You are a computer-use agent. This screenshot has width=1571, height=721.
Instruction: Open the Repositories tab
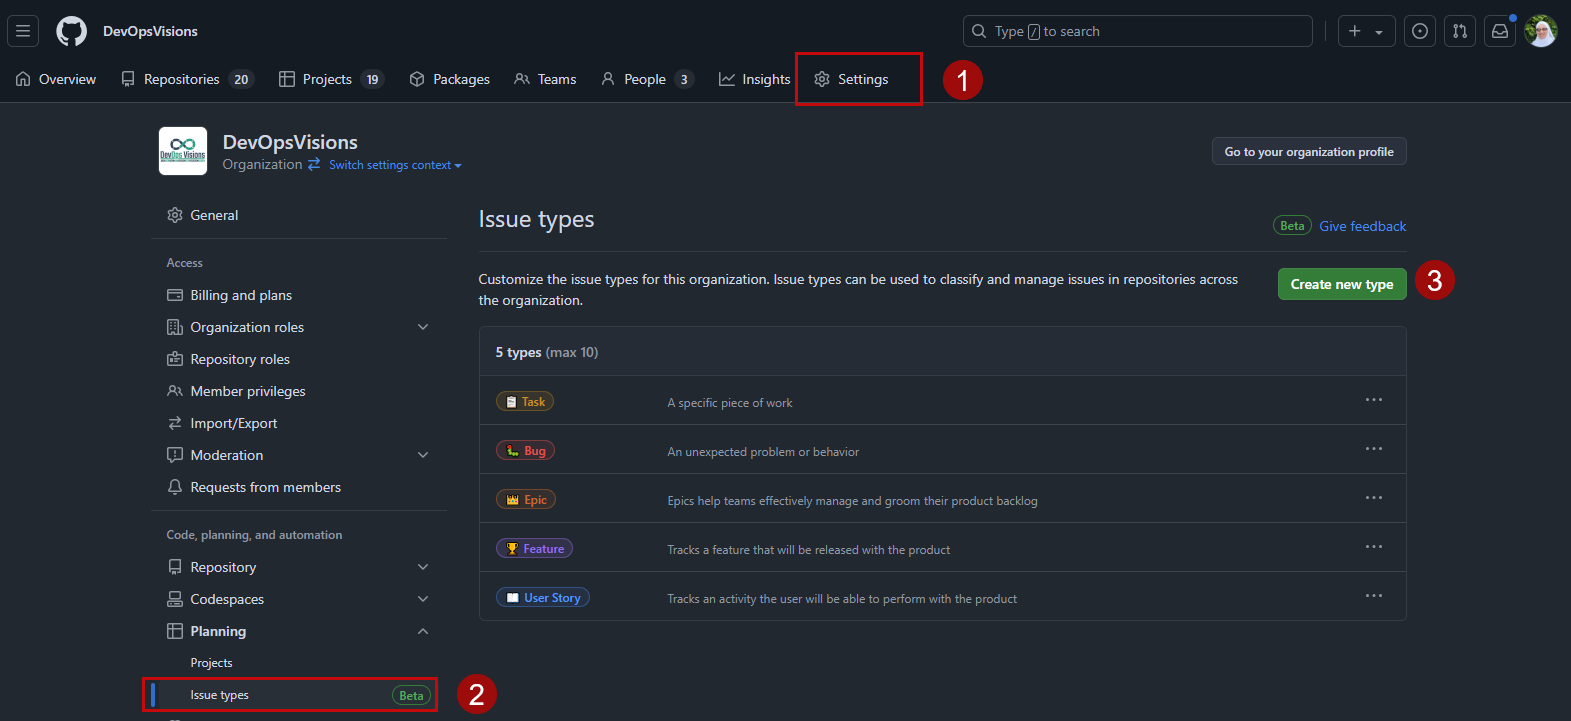[187, 79]
